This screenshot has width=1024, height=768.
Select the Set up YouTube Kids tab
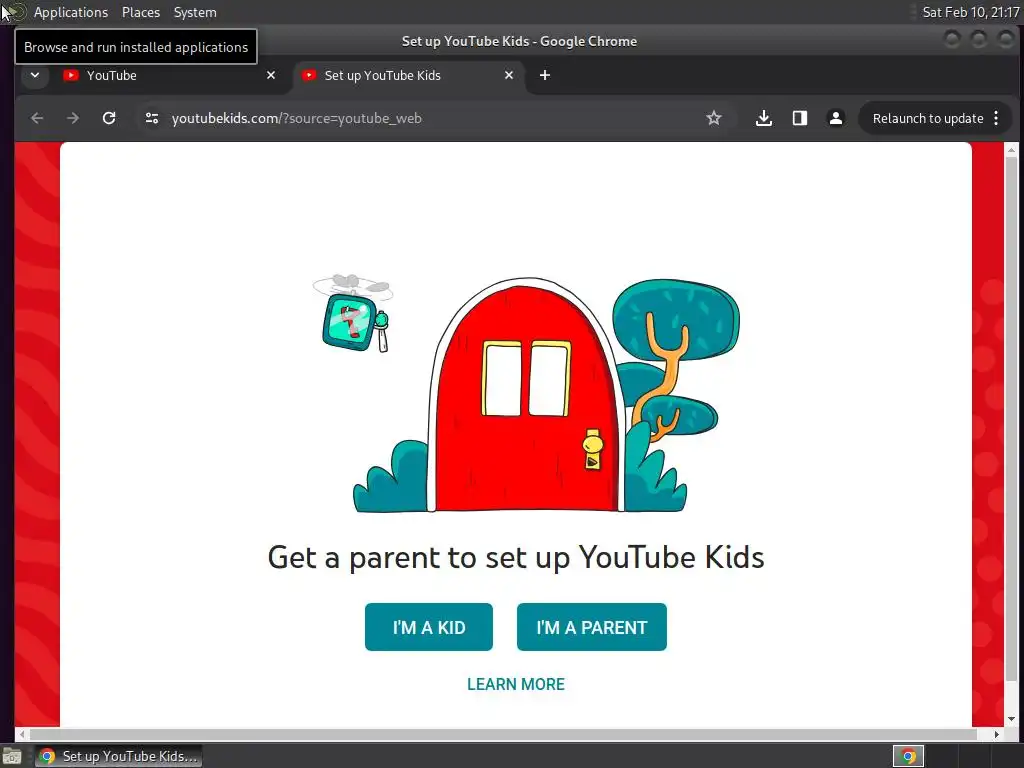point(407,75)
